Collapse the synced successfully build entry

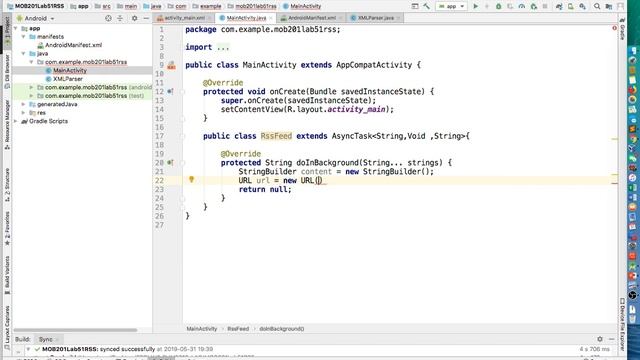pyautogui.click(x=28, y=349)
